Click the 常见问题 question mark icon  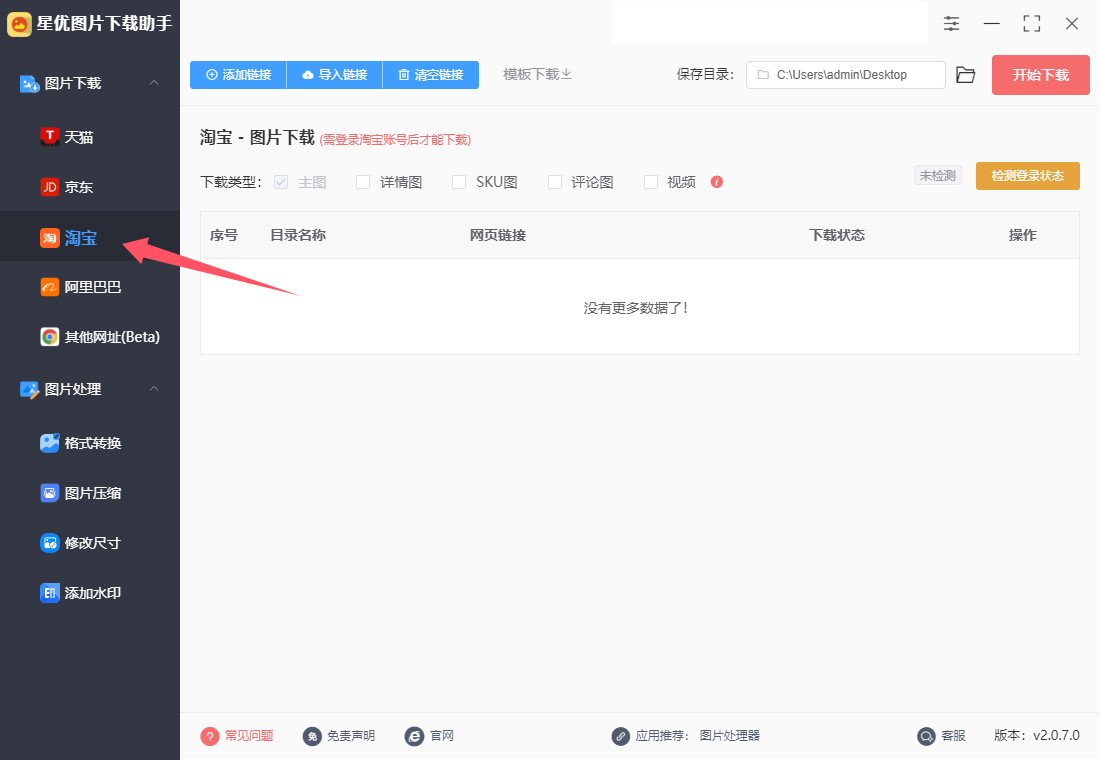point(210,736)
